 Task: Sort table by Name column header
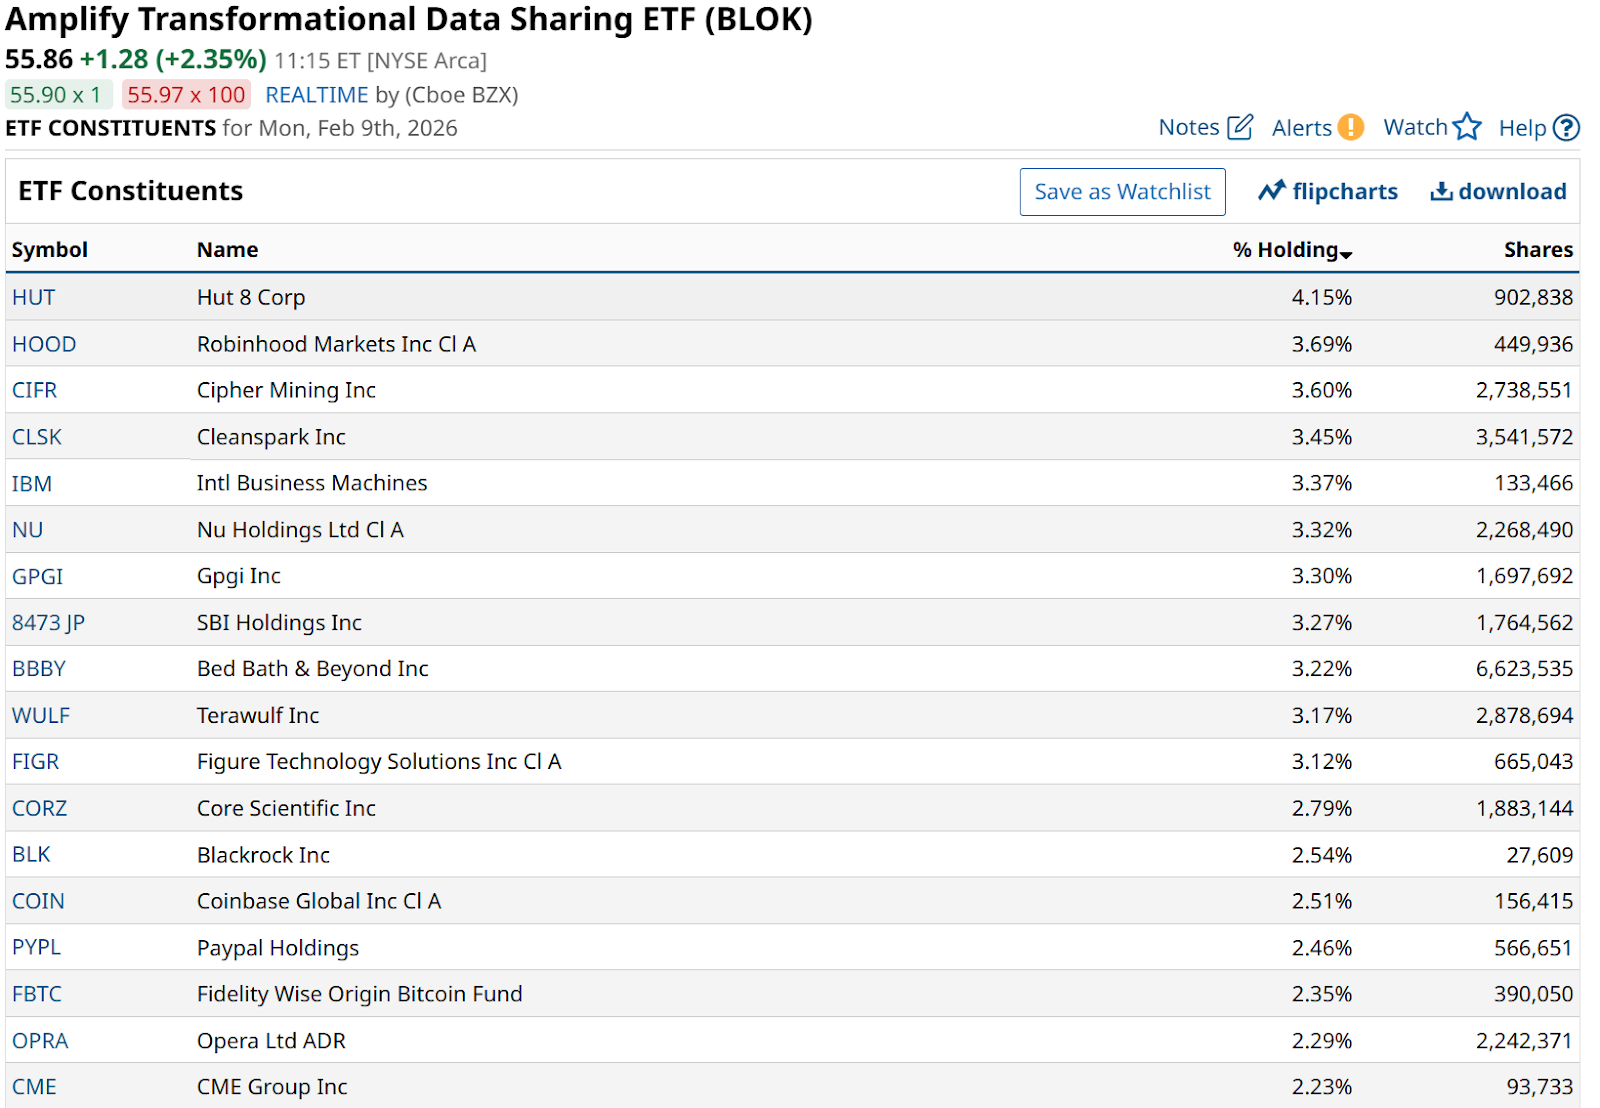coord(227,250)
